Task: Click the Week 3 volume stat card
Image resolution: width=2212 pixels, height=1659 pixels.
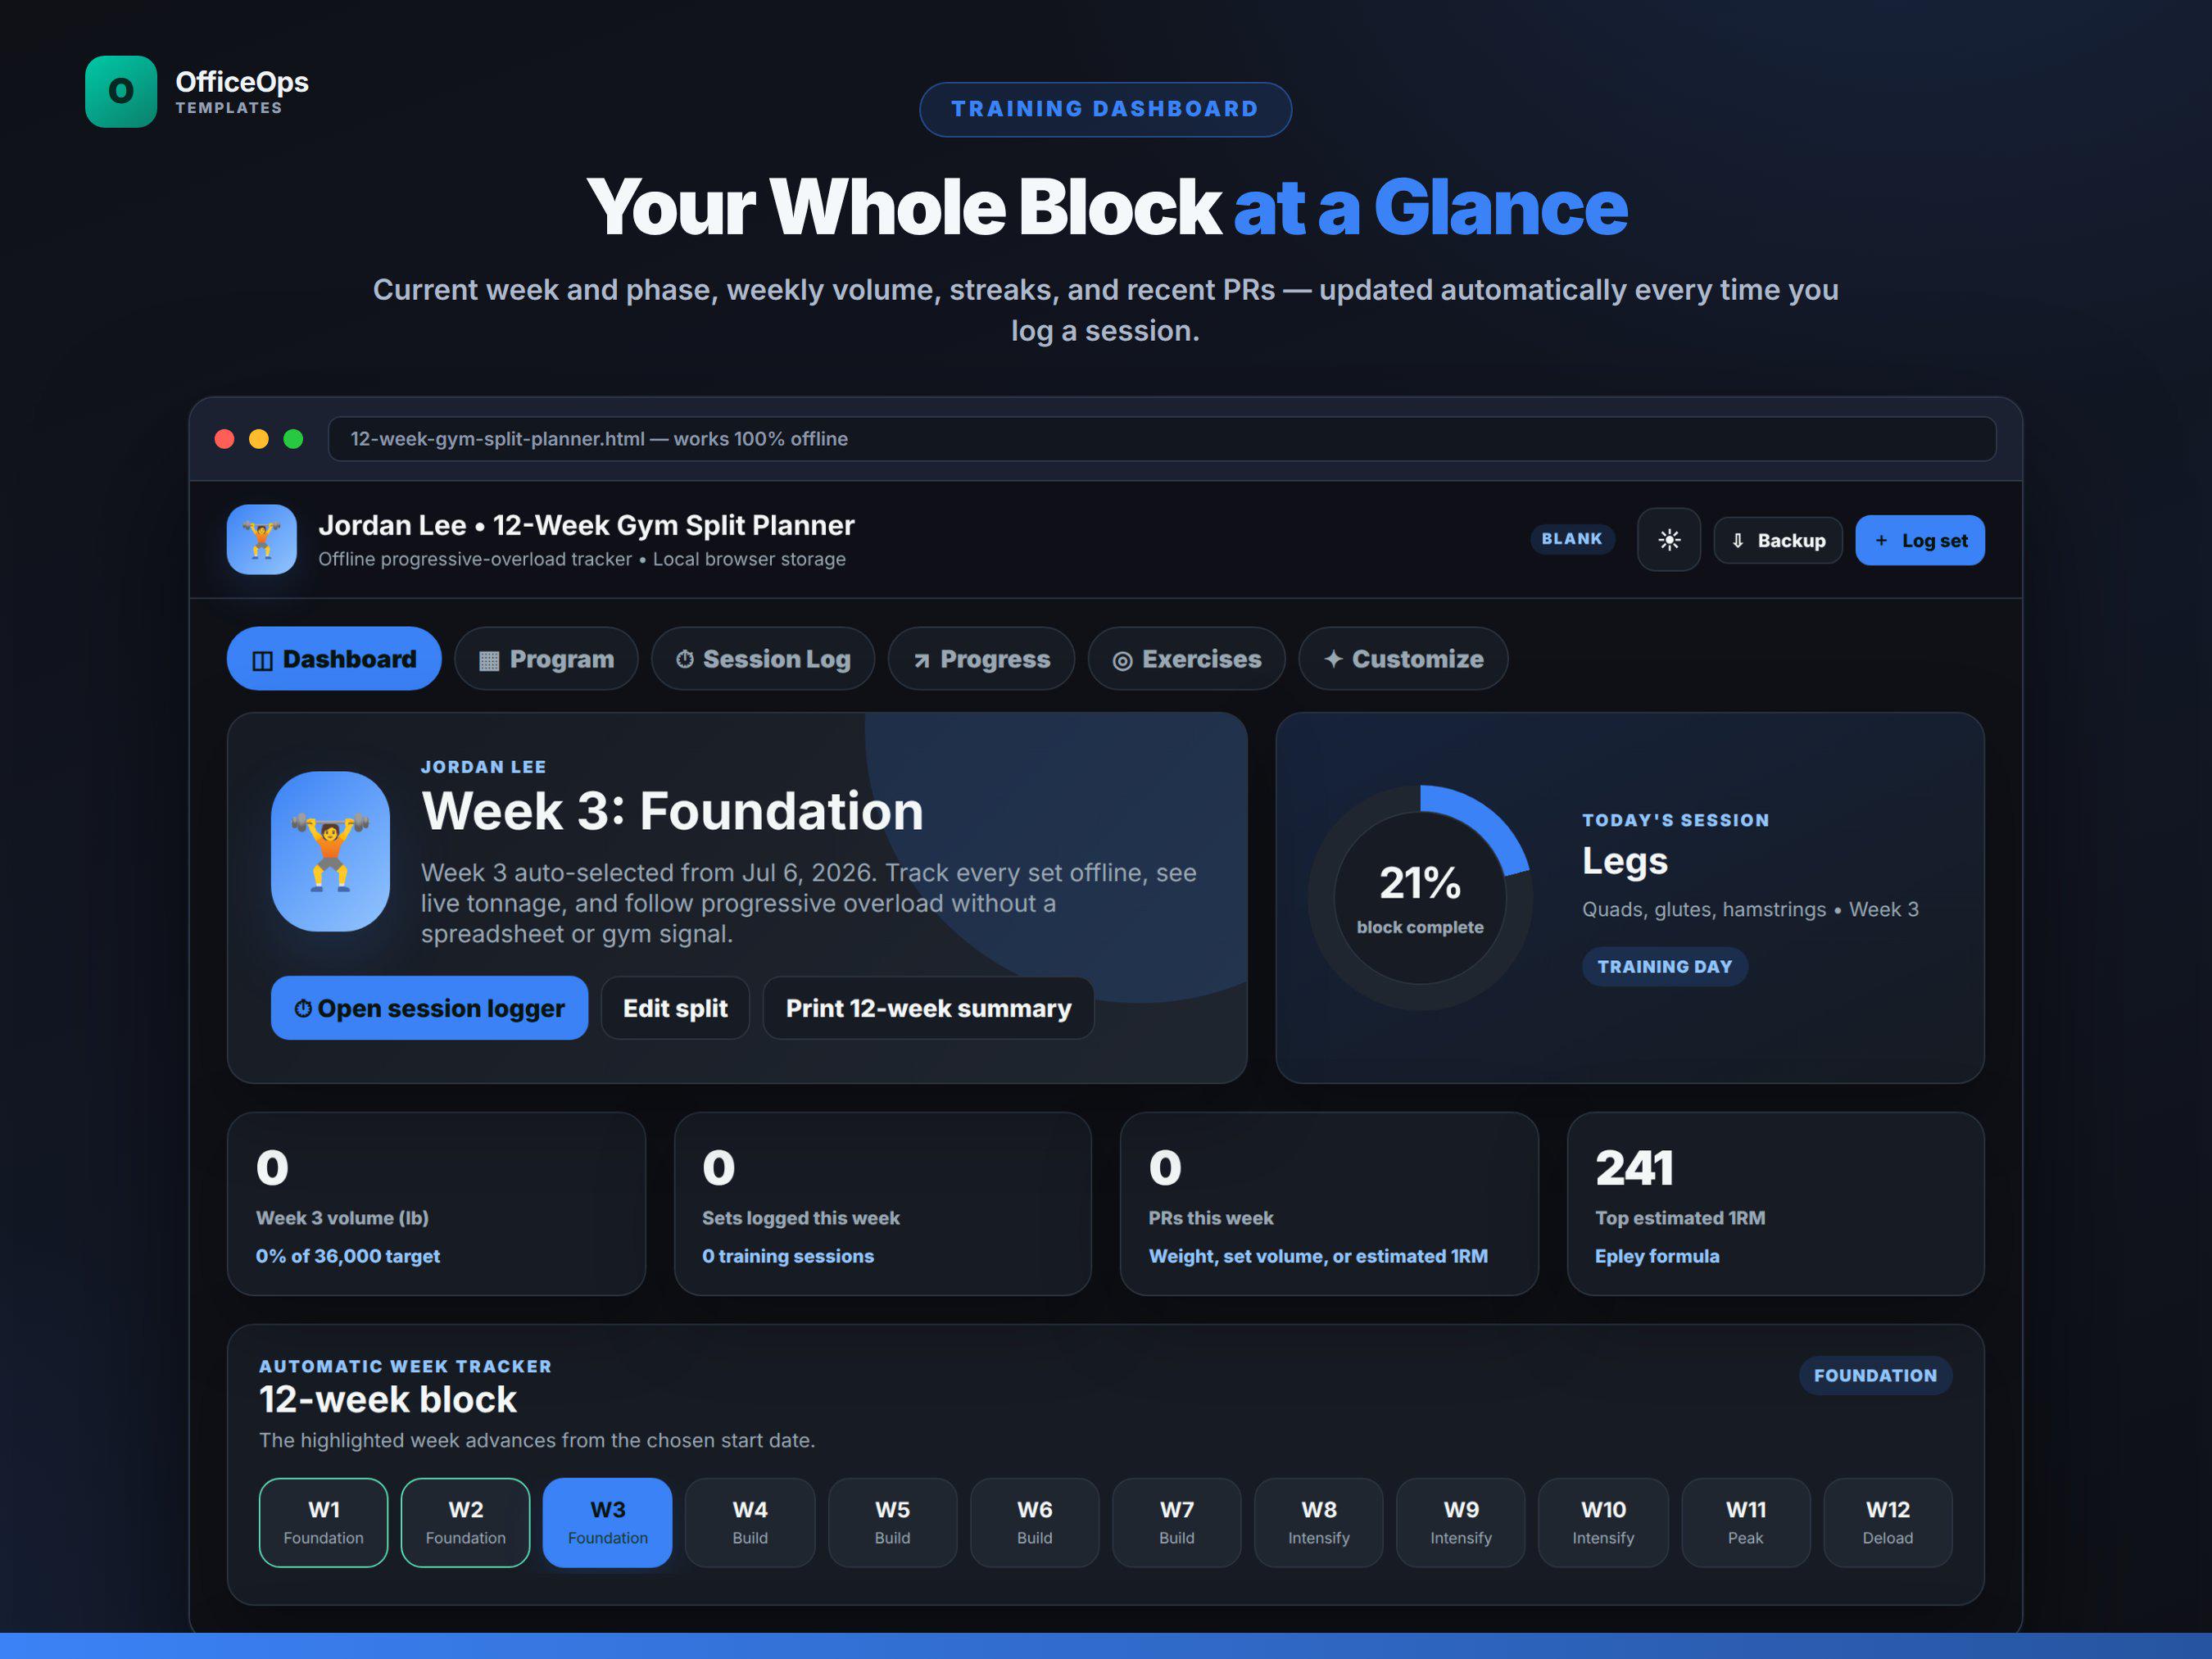Action: pos(436,1204)
